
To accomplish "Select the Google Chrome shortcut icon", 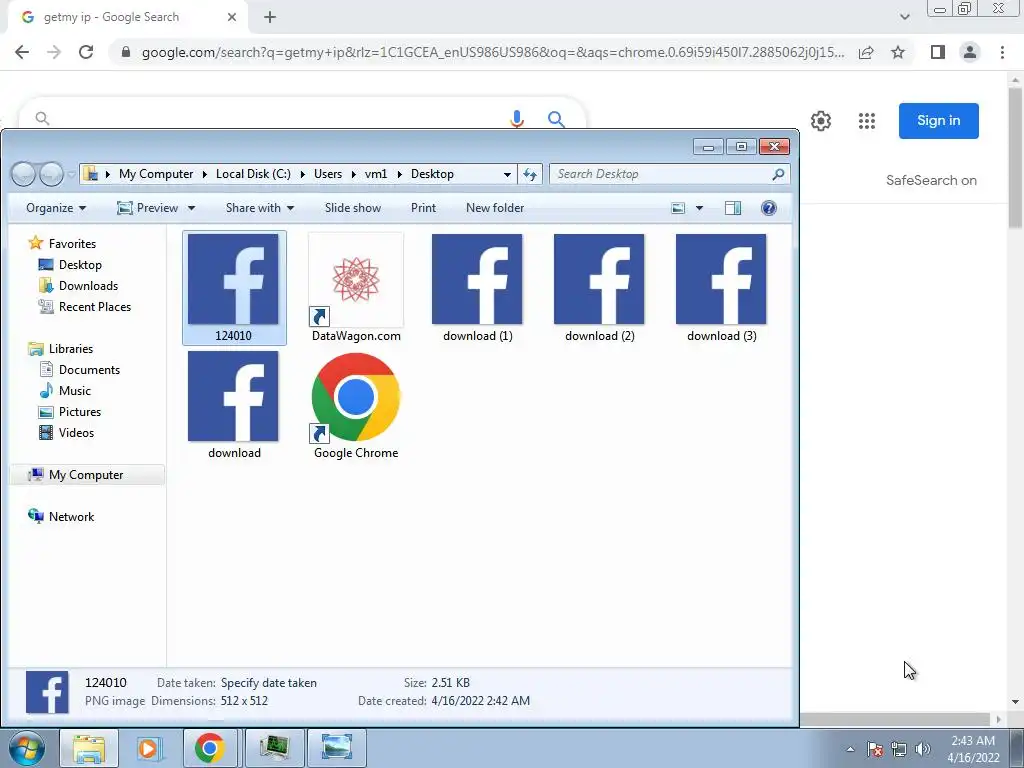I will click(x=356, y=405).
